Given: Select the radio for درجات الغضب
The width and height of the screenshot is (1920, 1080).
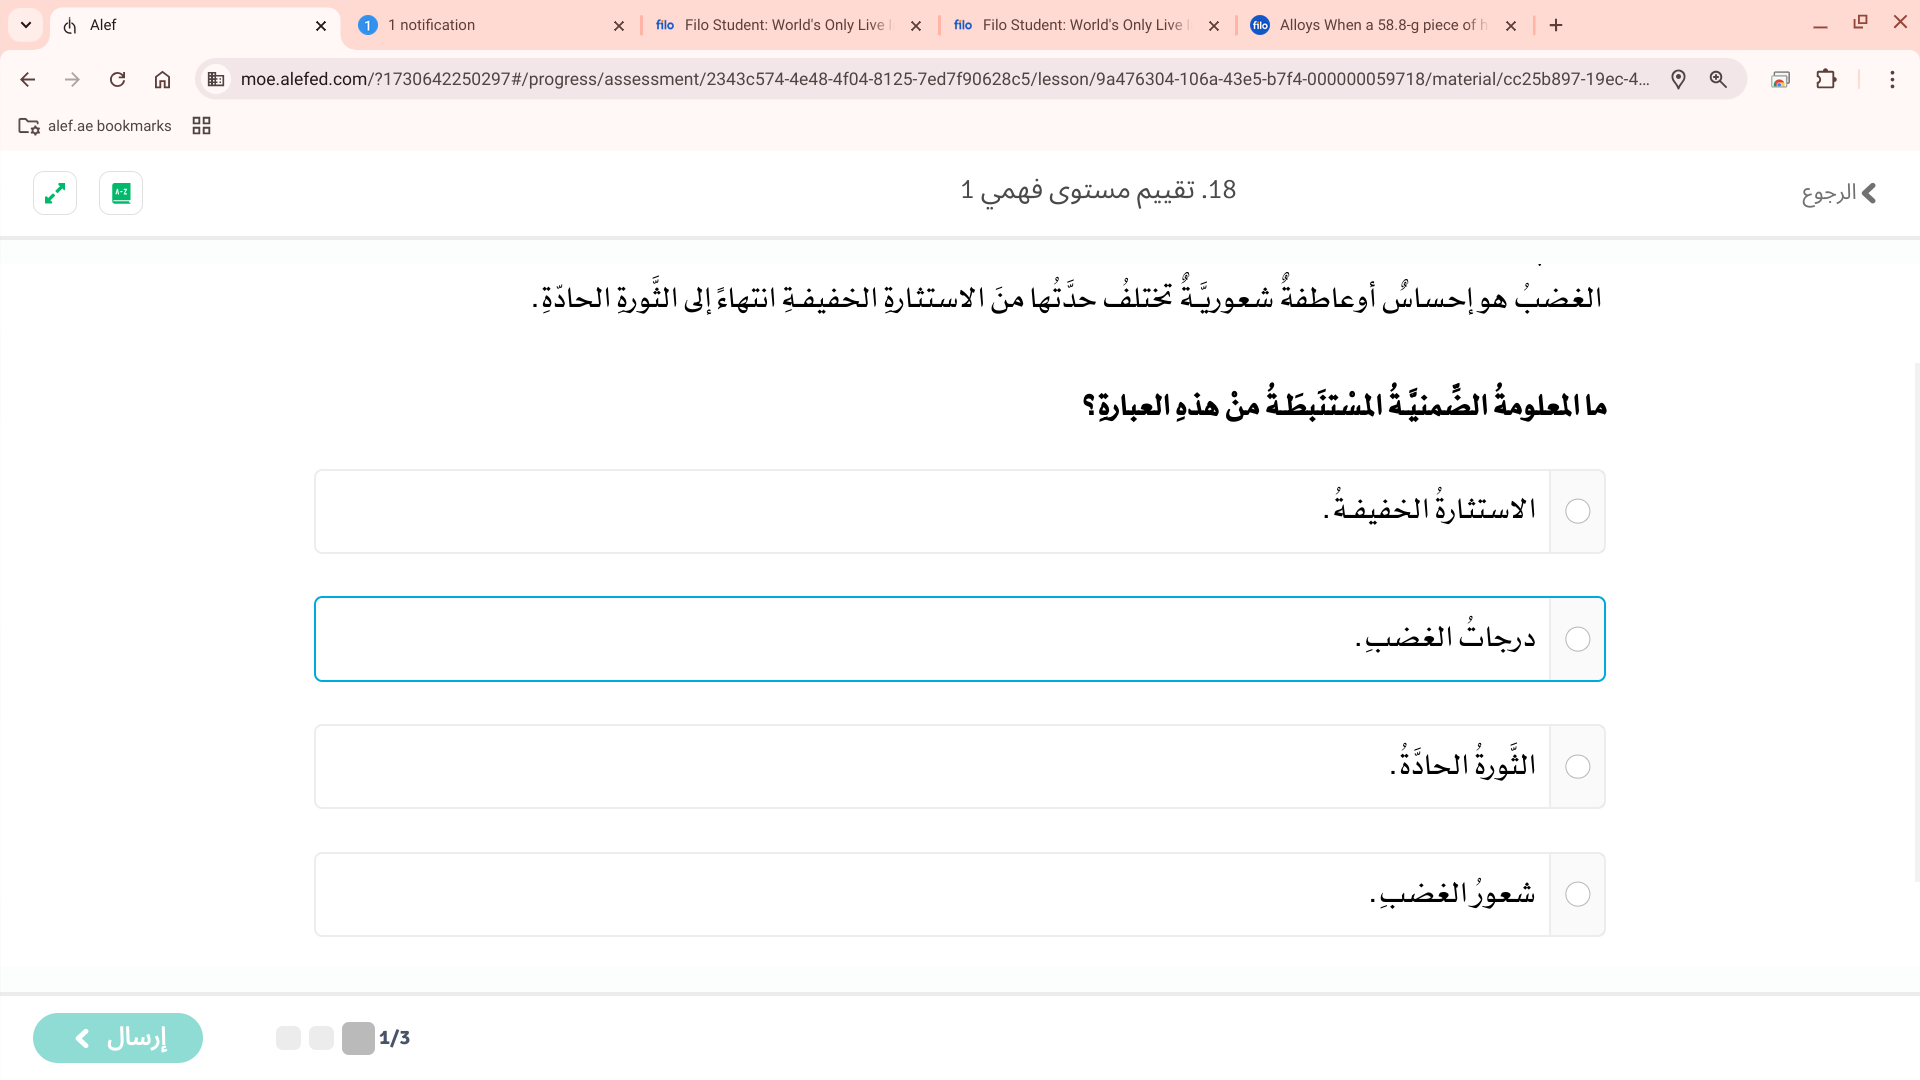Looking at the screenshot, I should [1577, 639].
